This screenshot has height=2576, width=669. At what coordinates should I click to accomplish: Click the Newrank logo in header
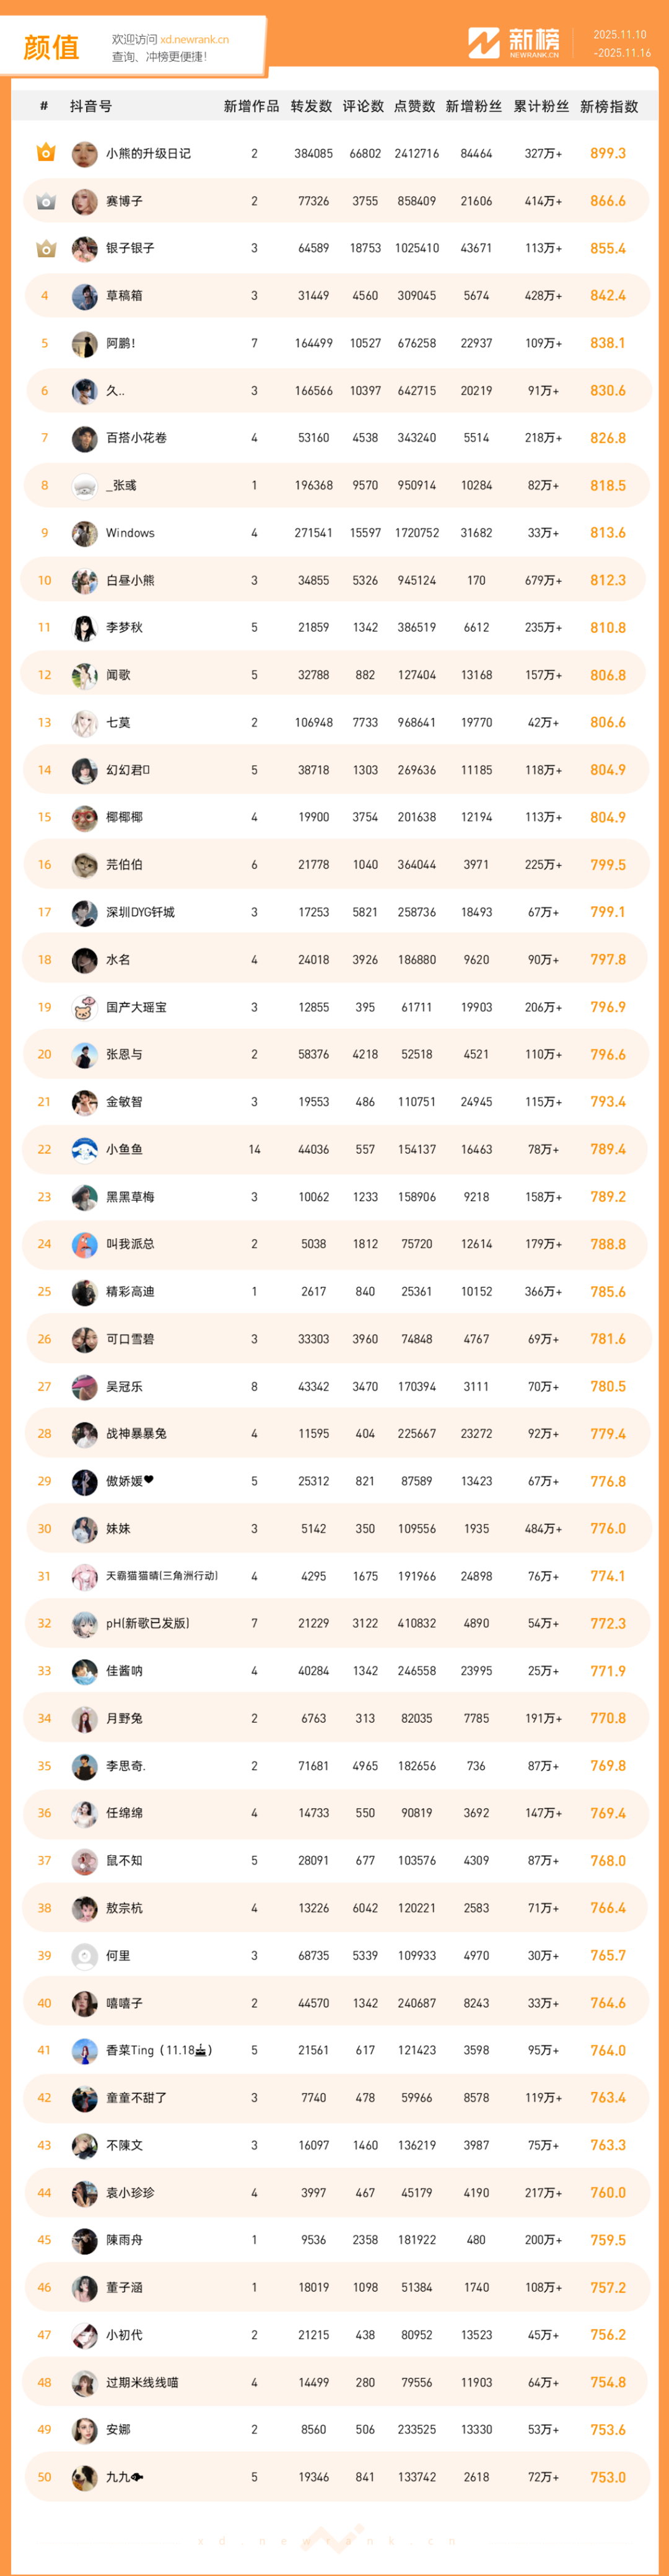tap(514, 43)
